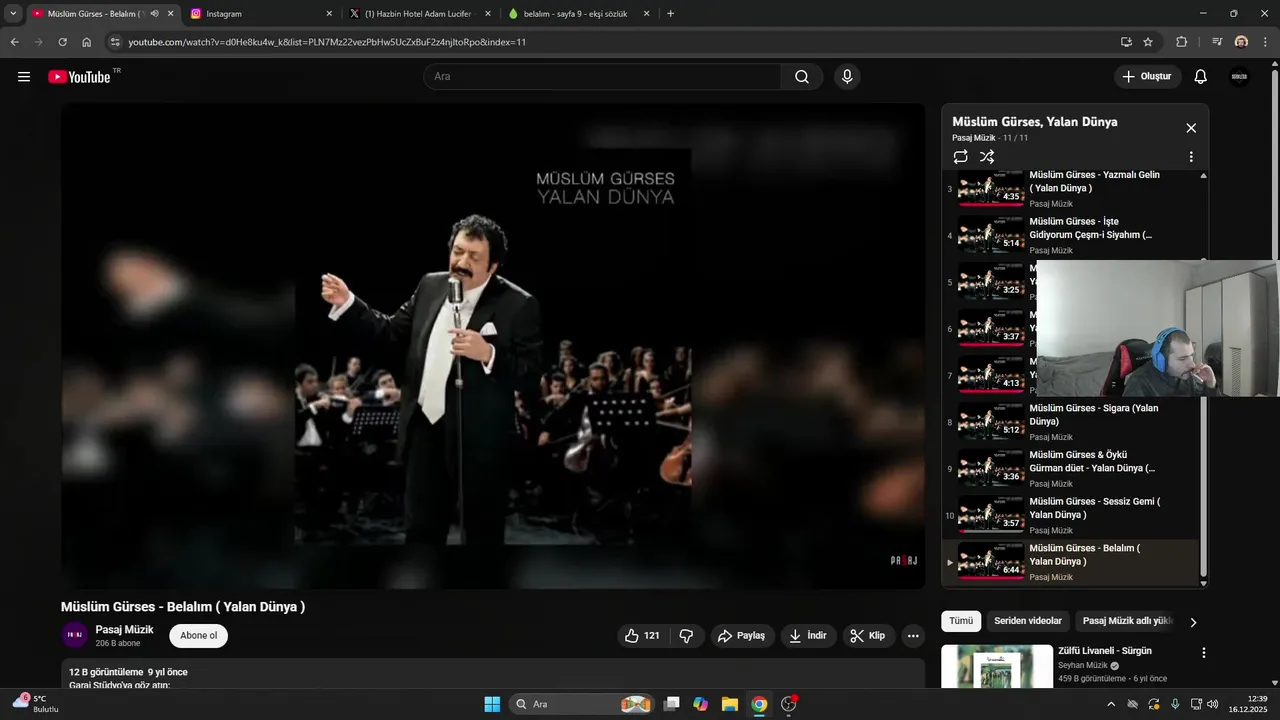Switch to the ekşi sözlük tab
Viewport: 1280px width, 720px height.
[x=578, y=14]
